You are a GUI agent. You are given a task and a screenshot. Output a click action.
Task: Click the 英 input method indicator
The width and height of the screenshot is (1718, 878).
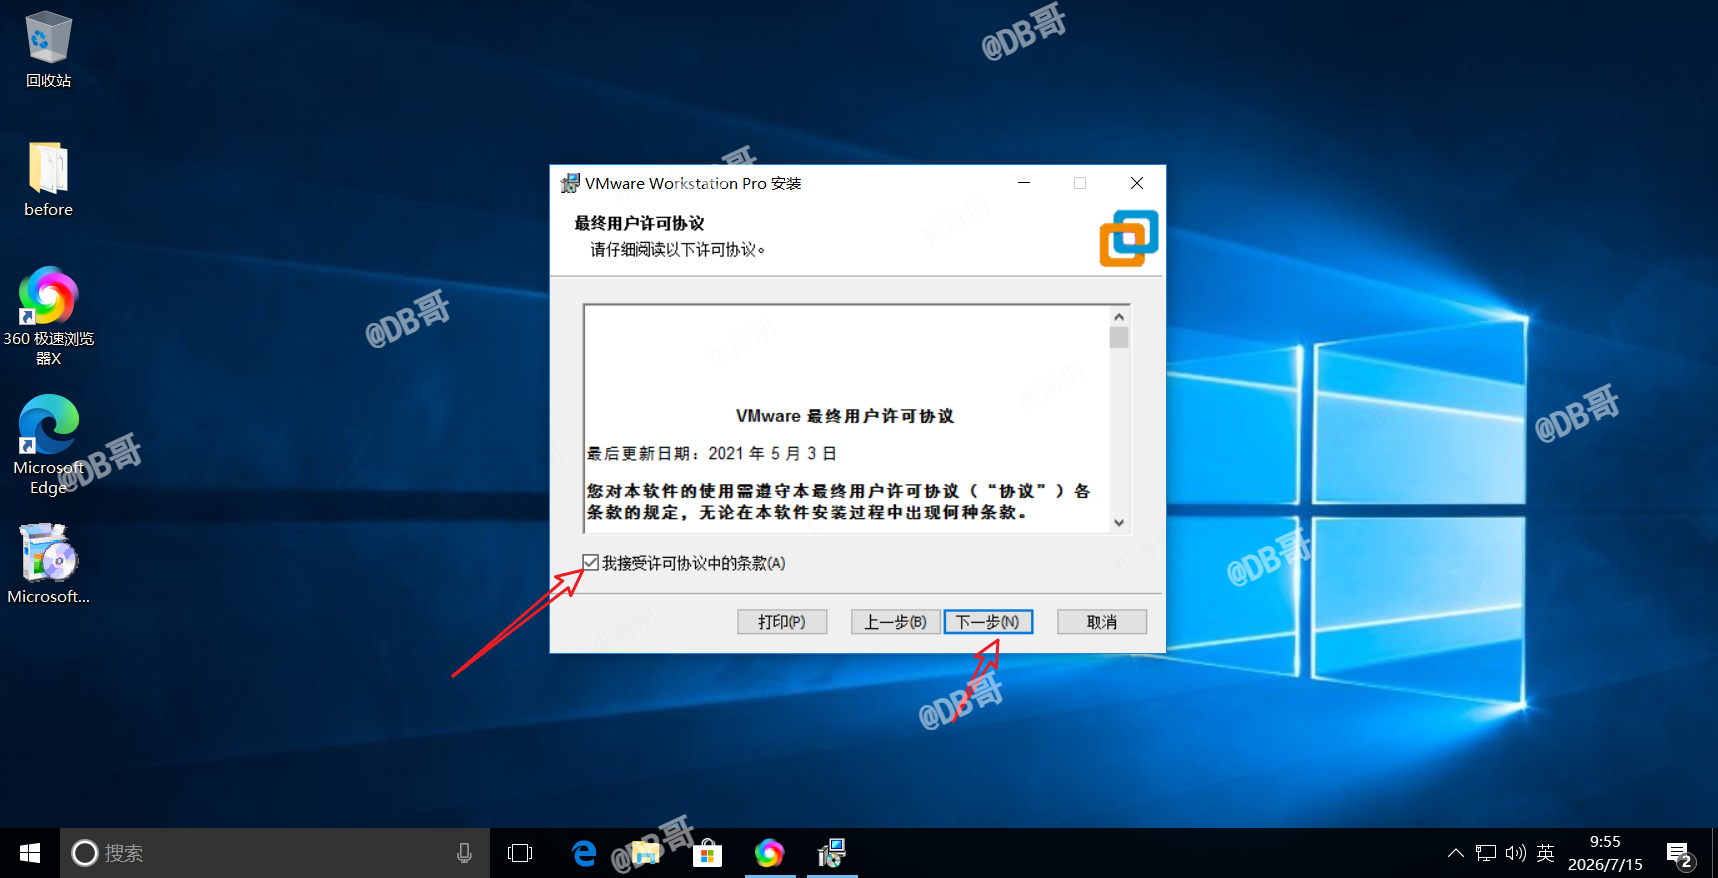pos(1545,853)
